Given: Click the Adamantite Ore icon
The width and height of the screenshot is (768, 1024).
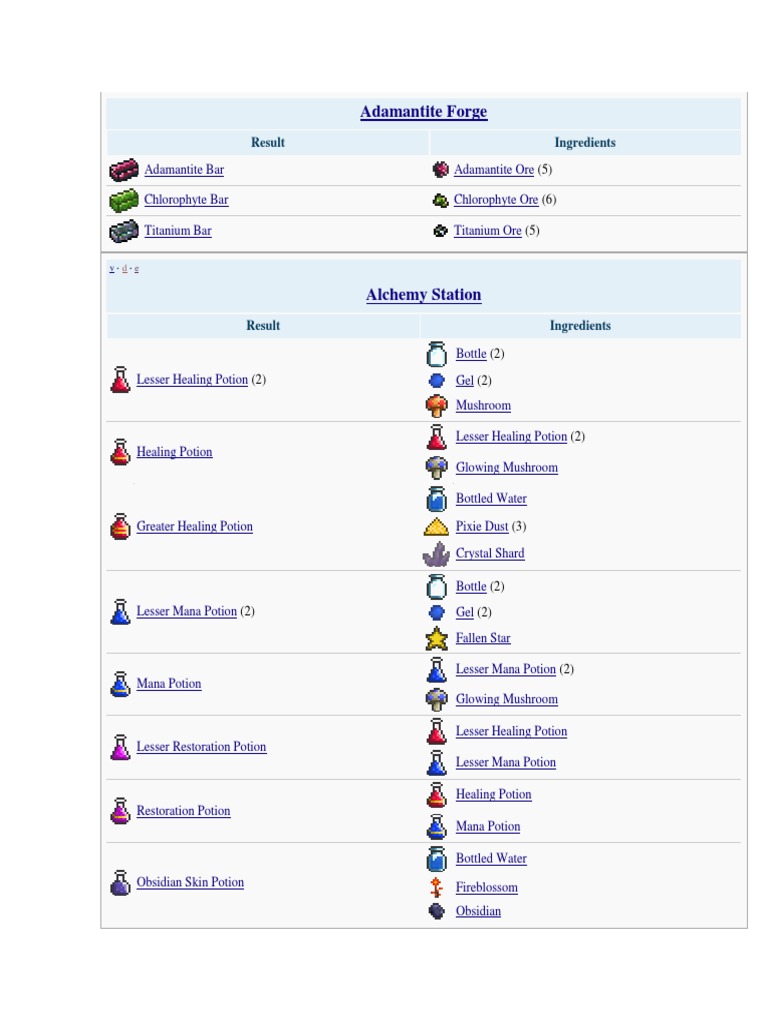Looking at the screenshot, I should click(x=441, y=170).
